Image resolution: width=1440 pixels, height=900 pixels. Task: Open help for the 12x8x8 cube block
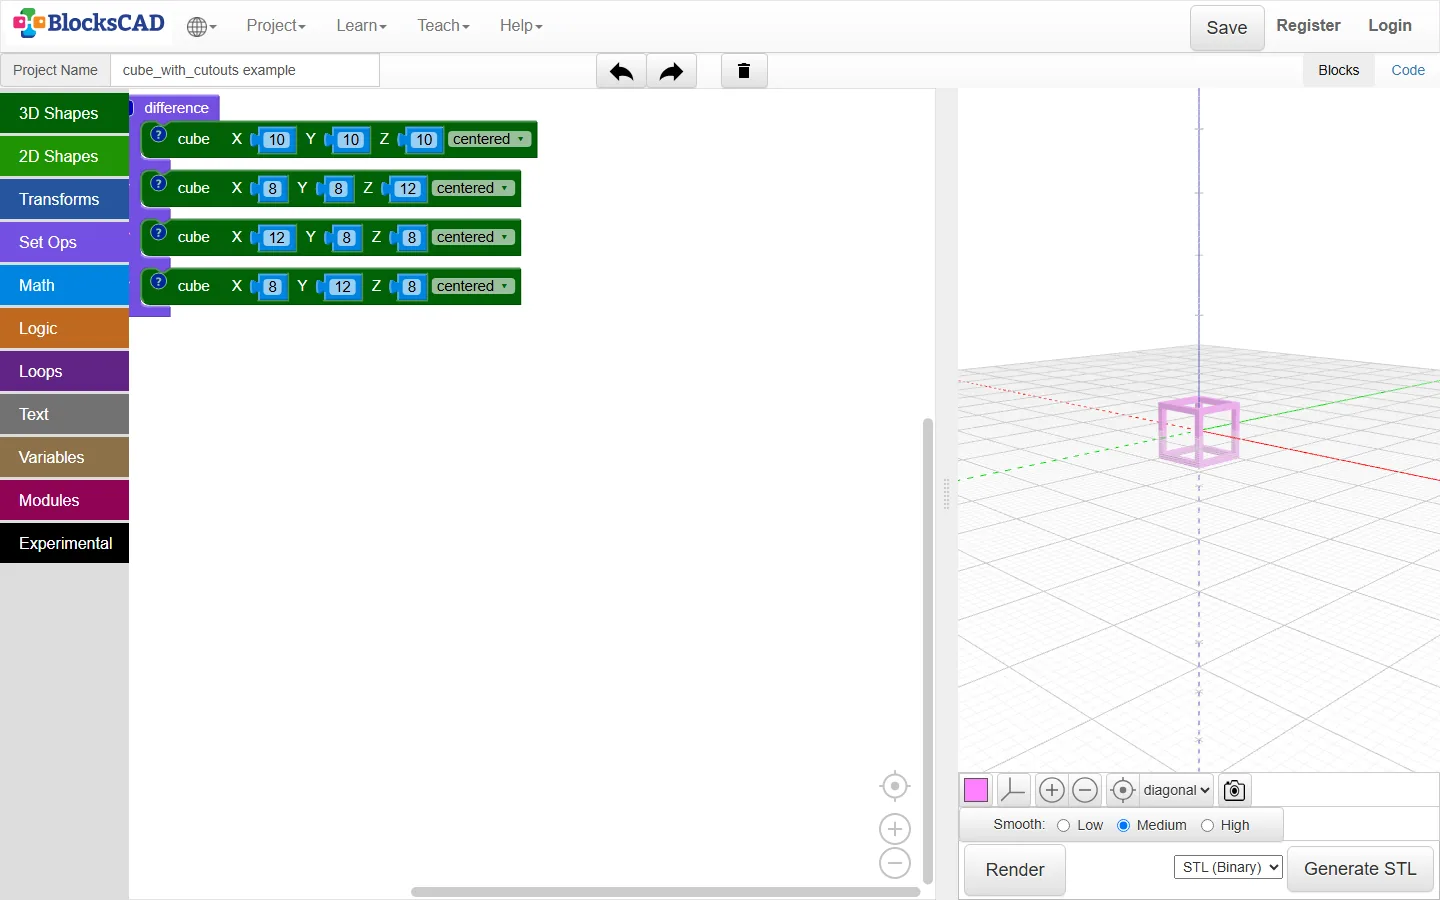click(x=158, y=232)
